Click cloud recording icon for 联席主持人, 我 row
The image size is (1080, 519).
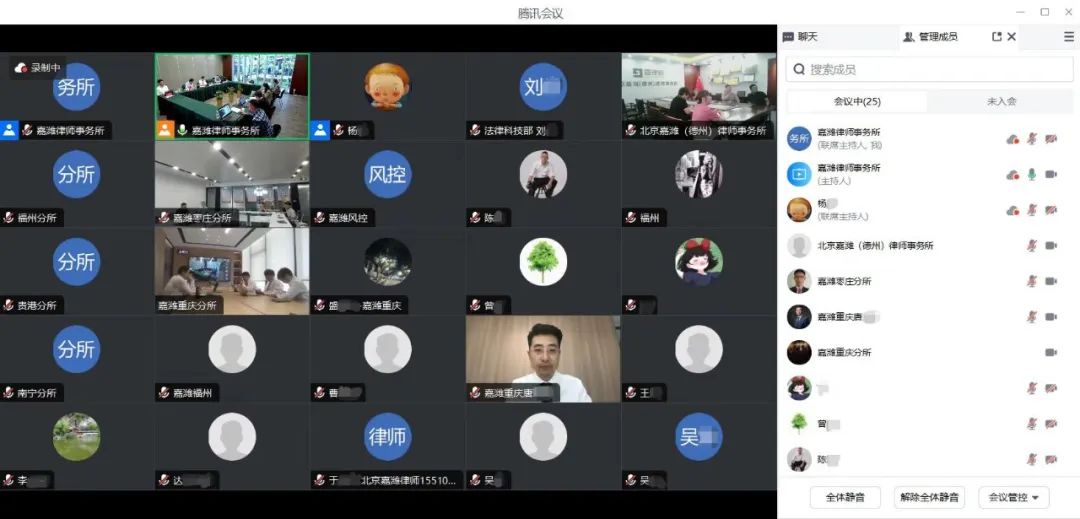pyautogui.click(x=1012, y=139)
